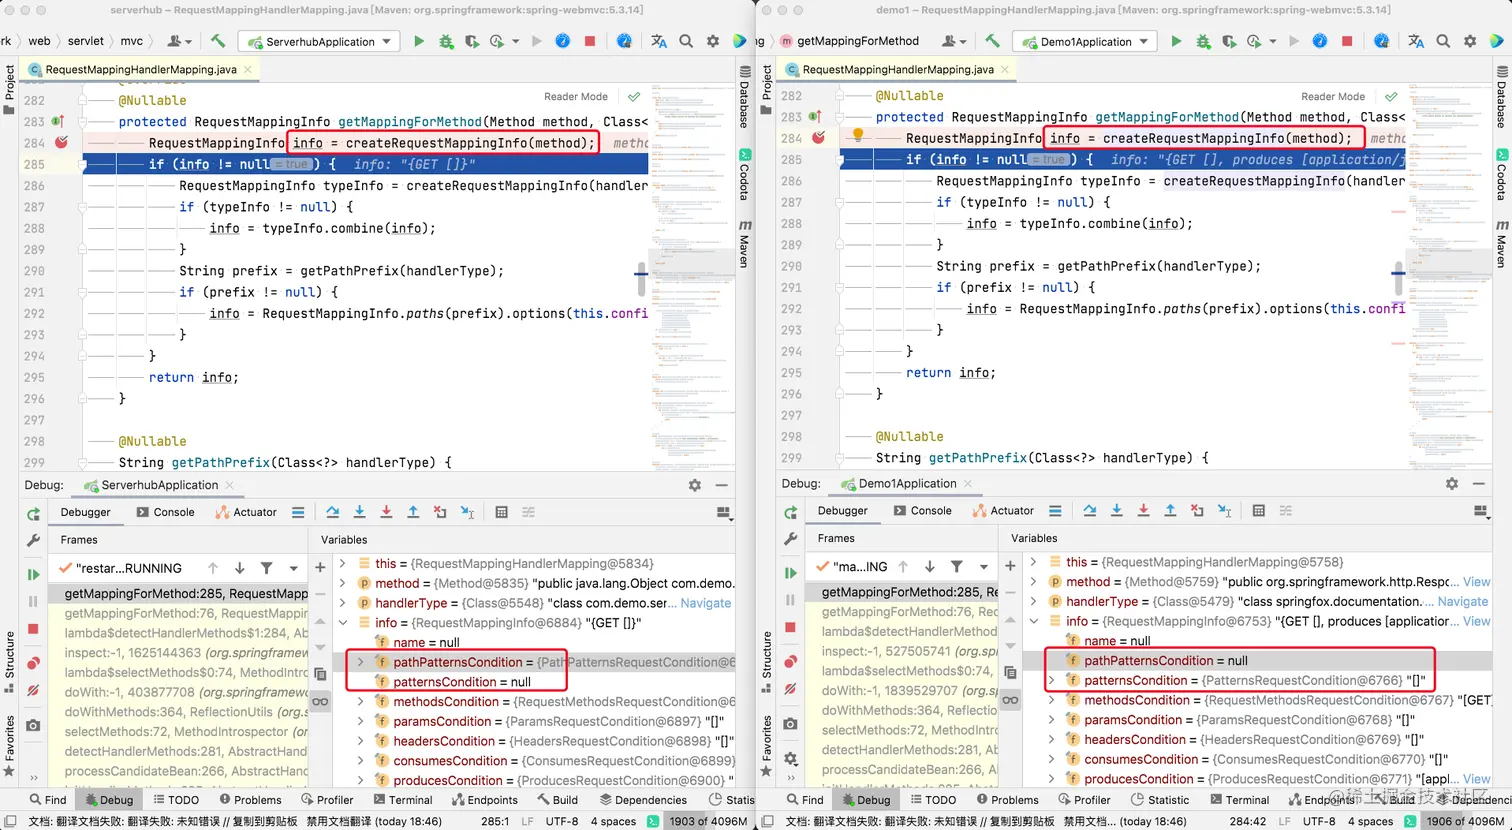Collapse info variable in demo1 Variables
Screen dimensions: 1512x830
click(1033, 621)
